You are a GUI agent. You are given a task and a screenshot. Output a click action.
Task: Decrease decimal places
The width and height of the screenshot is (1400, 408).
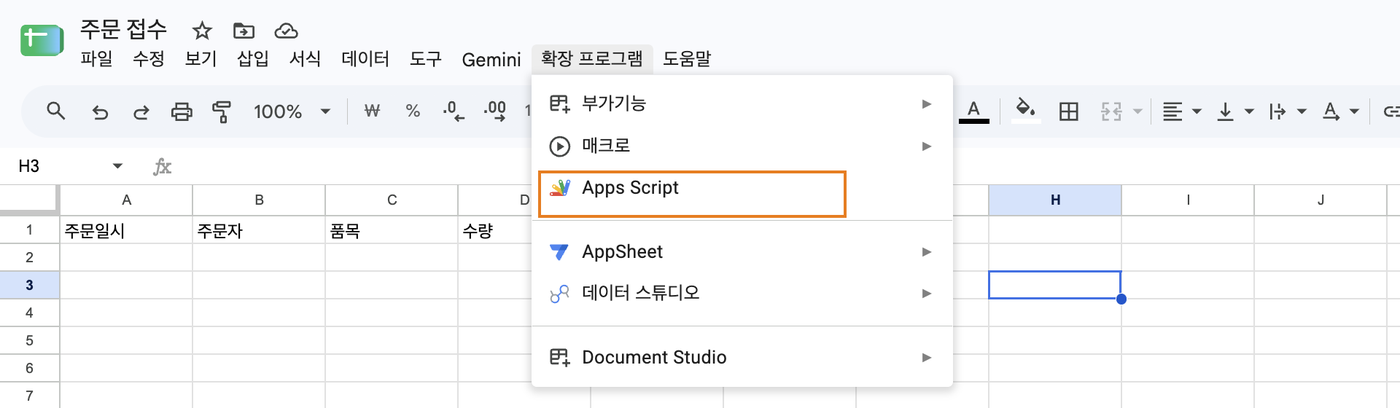point(454,111)
